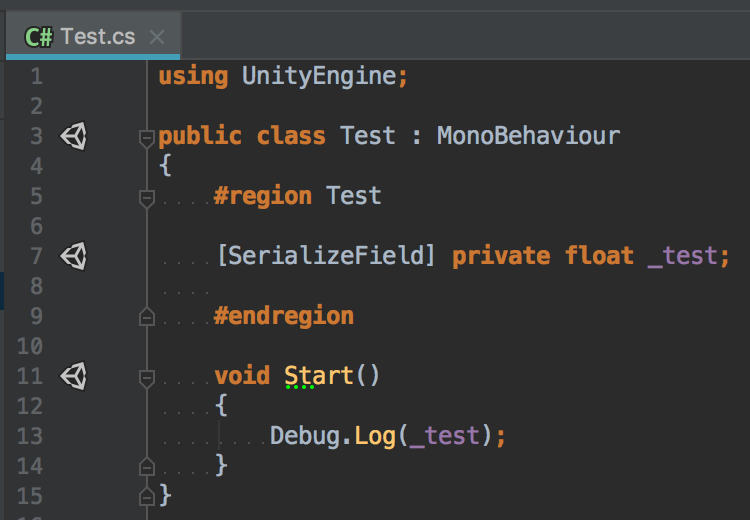The width and height of the screenshot is (750, 520).
Task: Collapse the Test class fold marker
Action: [x=147, y=139]
